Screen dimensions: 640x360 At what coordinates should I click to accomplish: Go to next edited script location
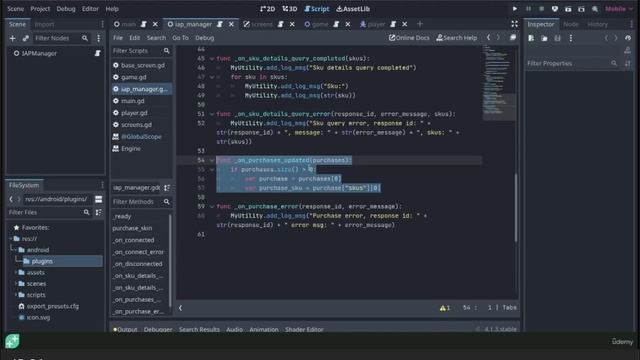[x=498, y=38]
